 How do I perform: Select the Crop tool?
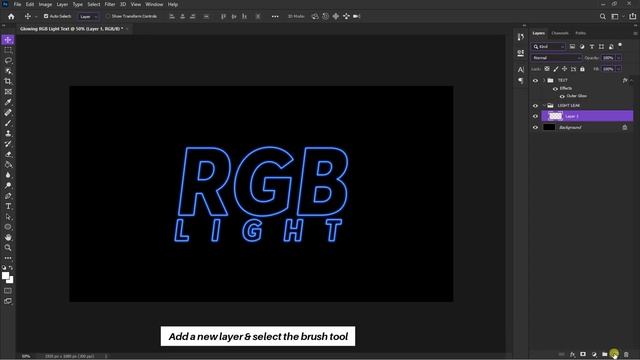8,81
